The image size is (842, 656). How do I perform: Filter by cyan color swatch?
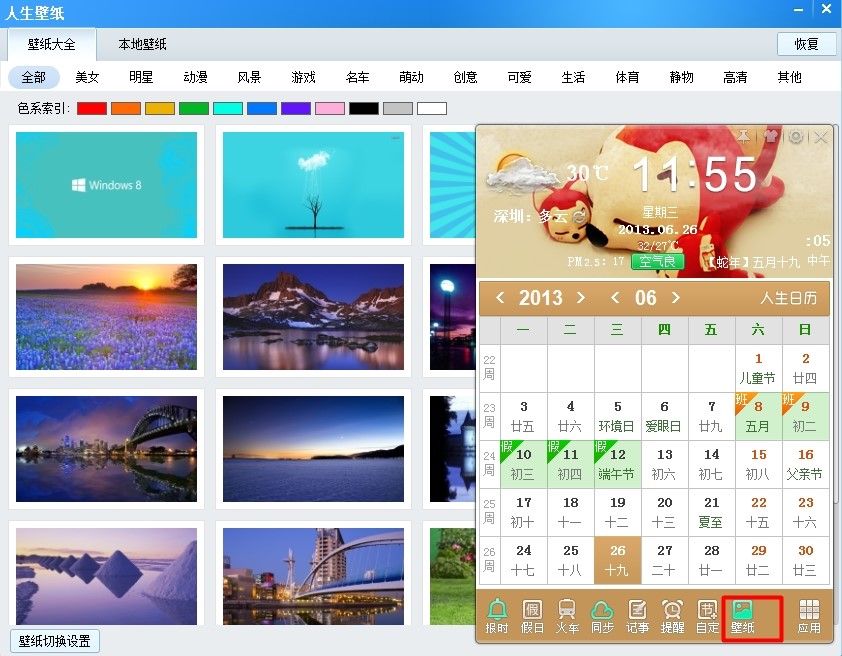point(228,108)
